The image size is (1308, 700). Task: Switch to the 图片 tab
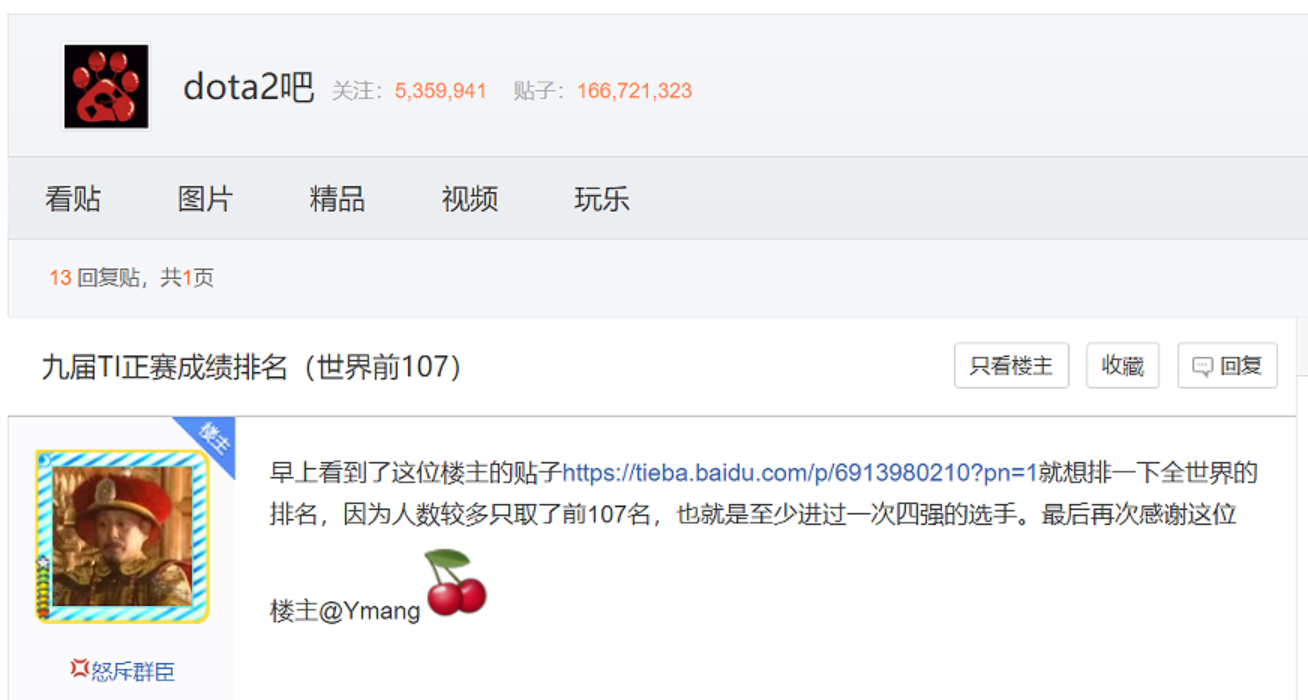point(205,199)
